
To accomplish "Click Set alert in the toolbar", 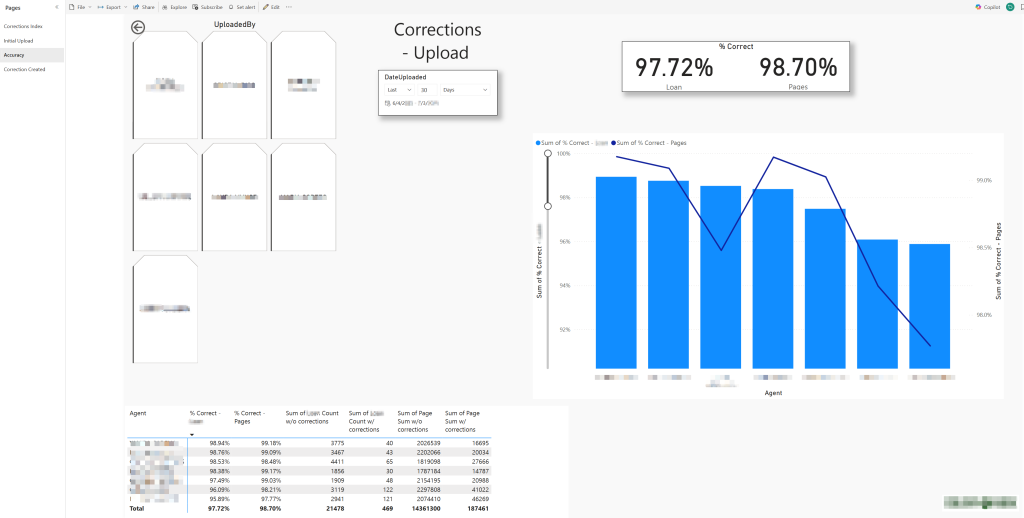I will coord(242,7).
